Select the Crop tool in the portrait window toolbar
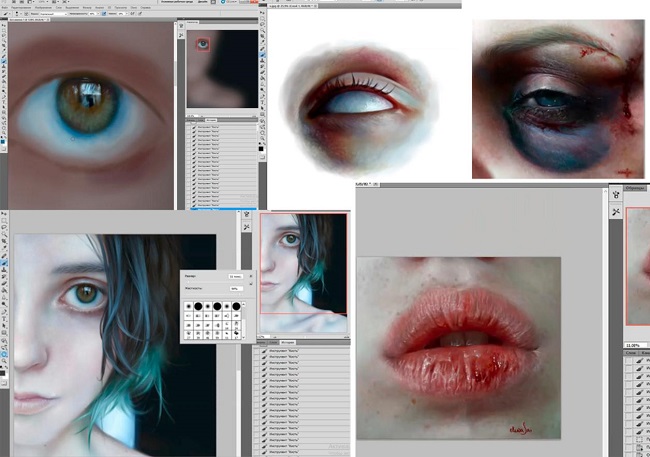The width and height of the screenshot is (650, 457). (x=4, y=241)
